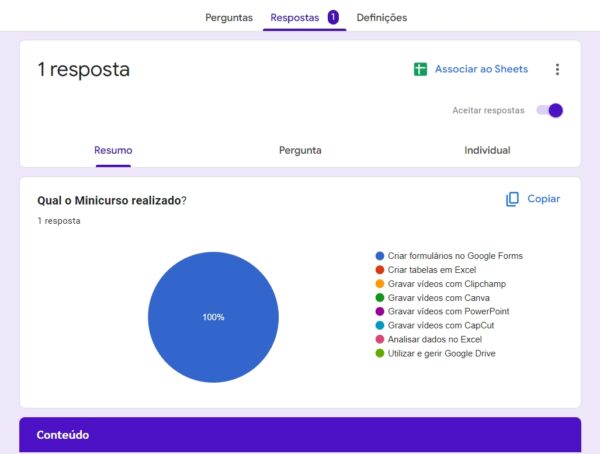
Task: Select the Resumo sub-tab
Action: click(x=113, y=150)
